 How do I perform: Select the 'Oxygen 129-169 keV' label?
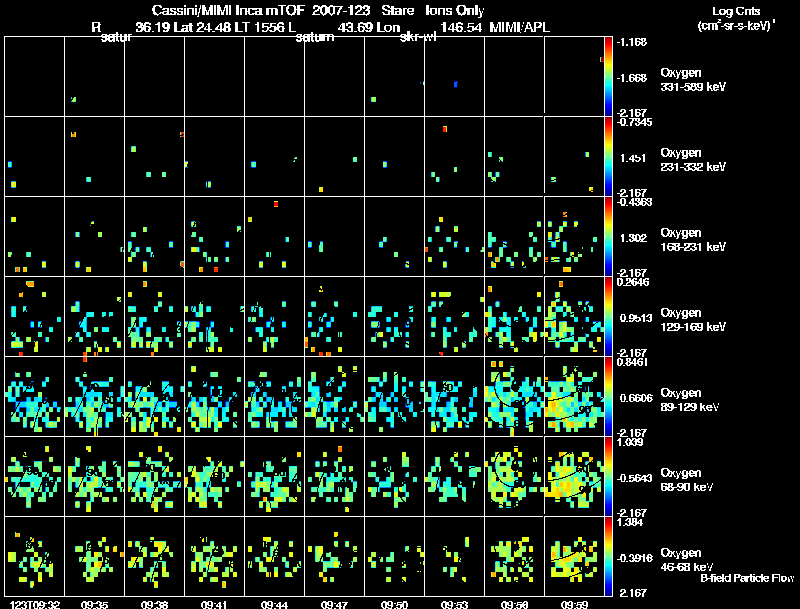(x=693, y=320)
